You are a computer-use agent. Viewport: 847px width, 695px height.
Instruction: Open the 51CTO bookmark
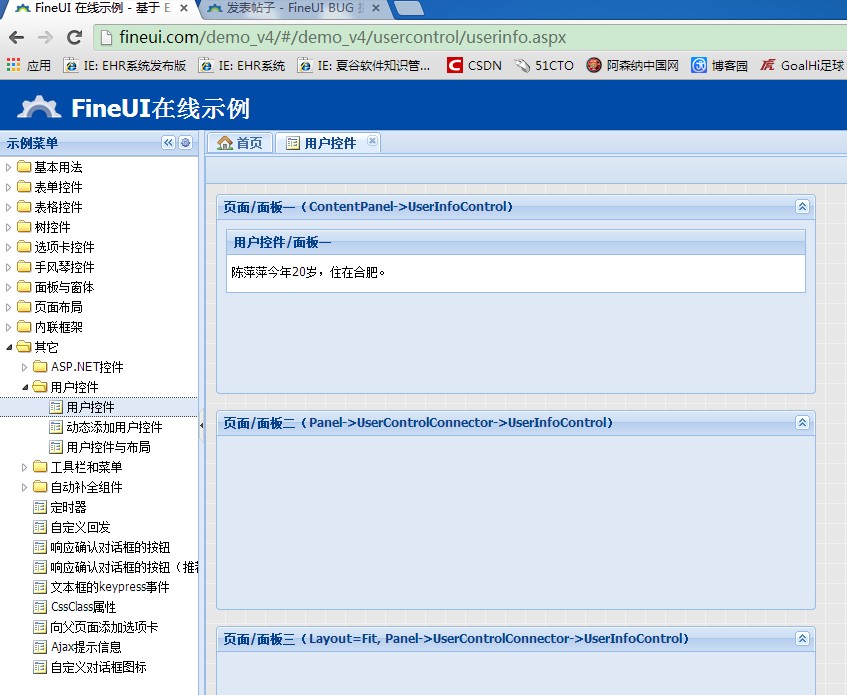pos(544,65)
